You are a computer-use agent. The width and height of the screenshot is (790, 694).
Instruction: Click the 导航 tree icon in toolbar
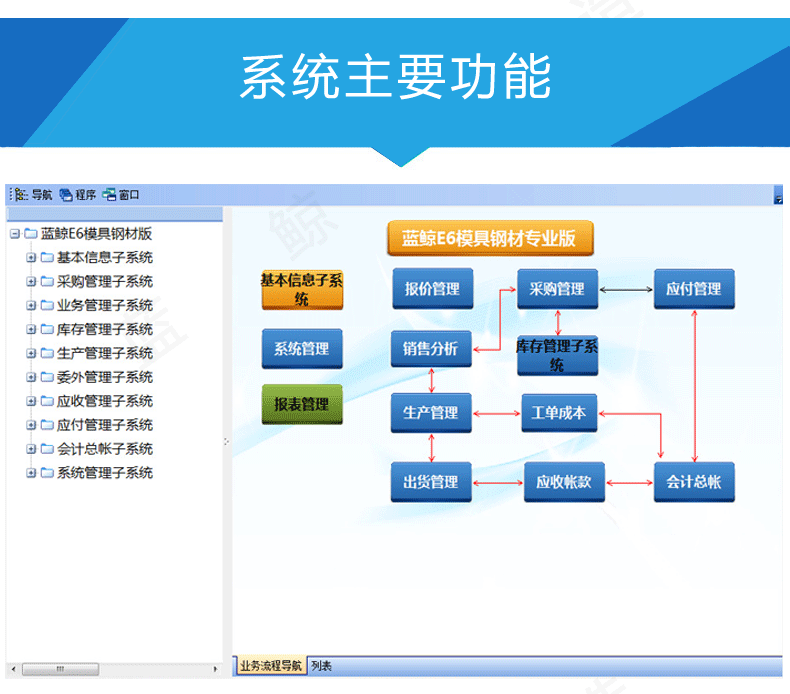pos(21,195)
